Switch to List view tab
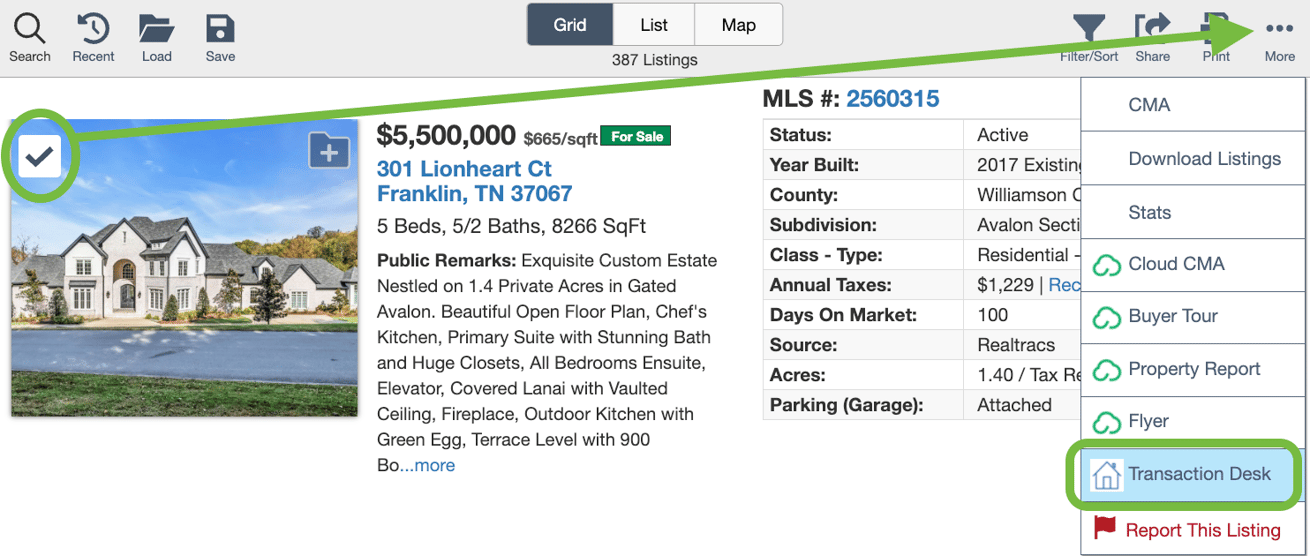Screen dimensions: 1310x556 pyautogui.click(x=654, y=25)
